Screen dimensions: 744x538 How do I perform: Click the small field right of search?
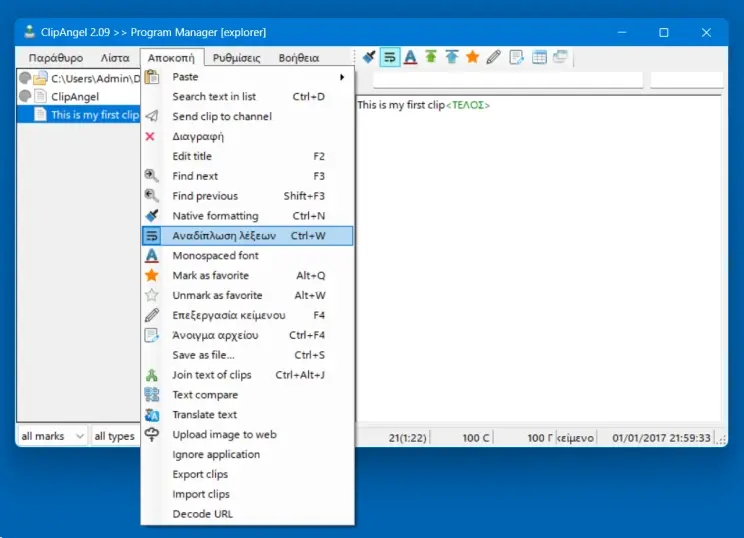coord(687,80)
